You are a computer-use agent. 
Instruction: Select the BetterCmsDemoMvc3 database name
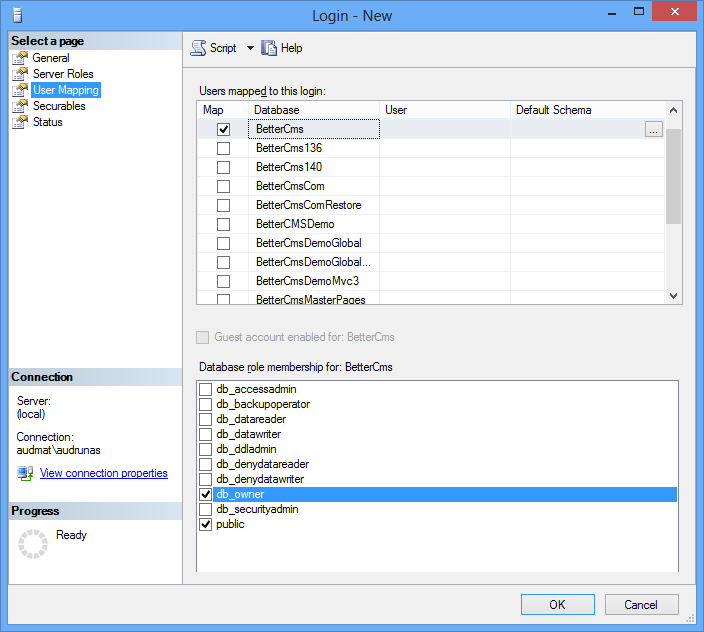coord(308,281)
